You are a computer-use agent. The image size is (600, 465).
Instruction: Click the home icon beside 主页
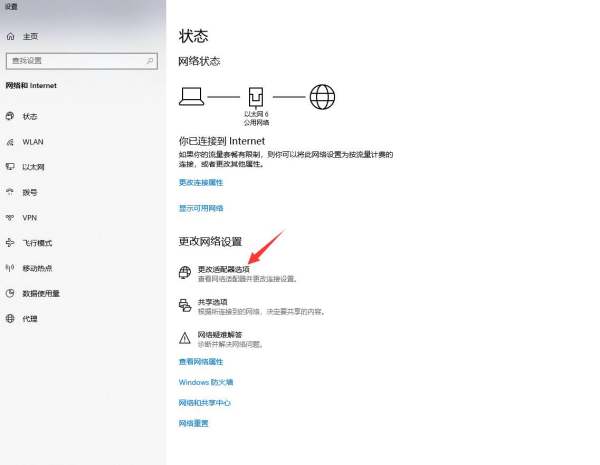(x=11, y=36)
